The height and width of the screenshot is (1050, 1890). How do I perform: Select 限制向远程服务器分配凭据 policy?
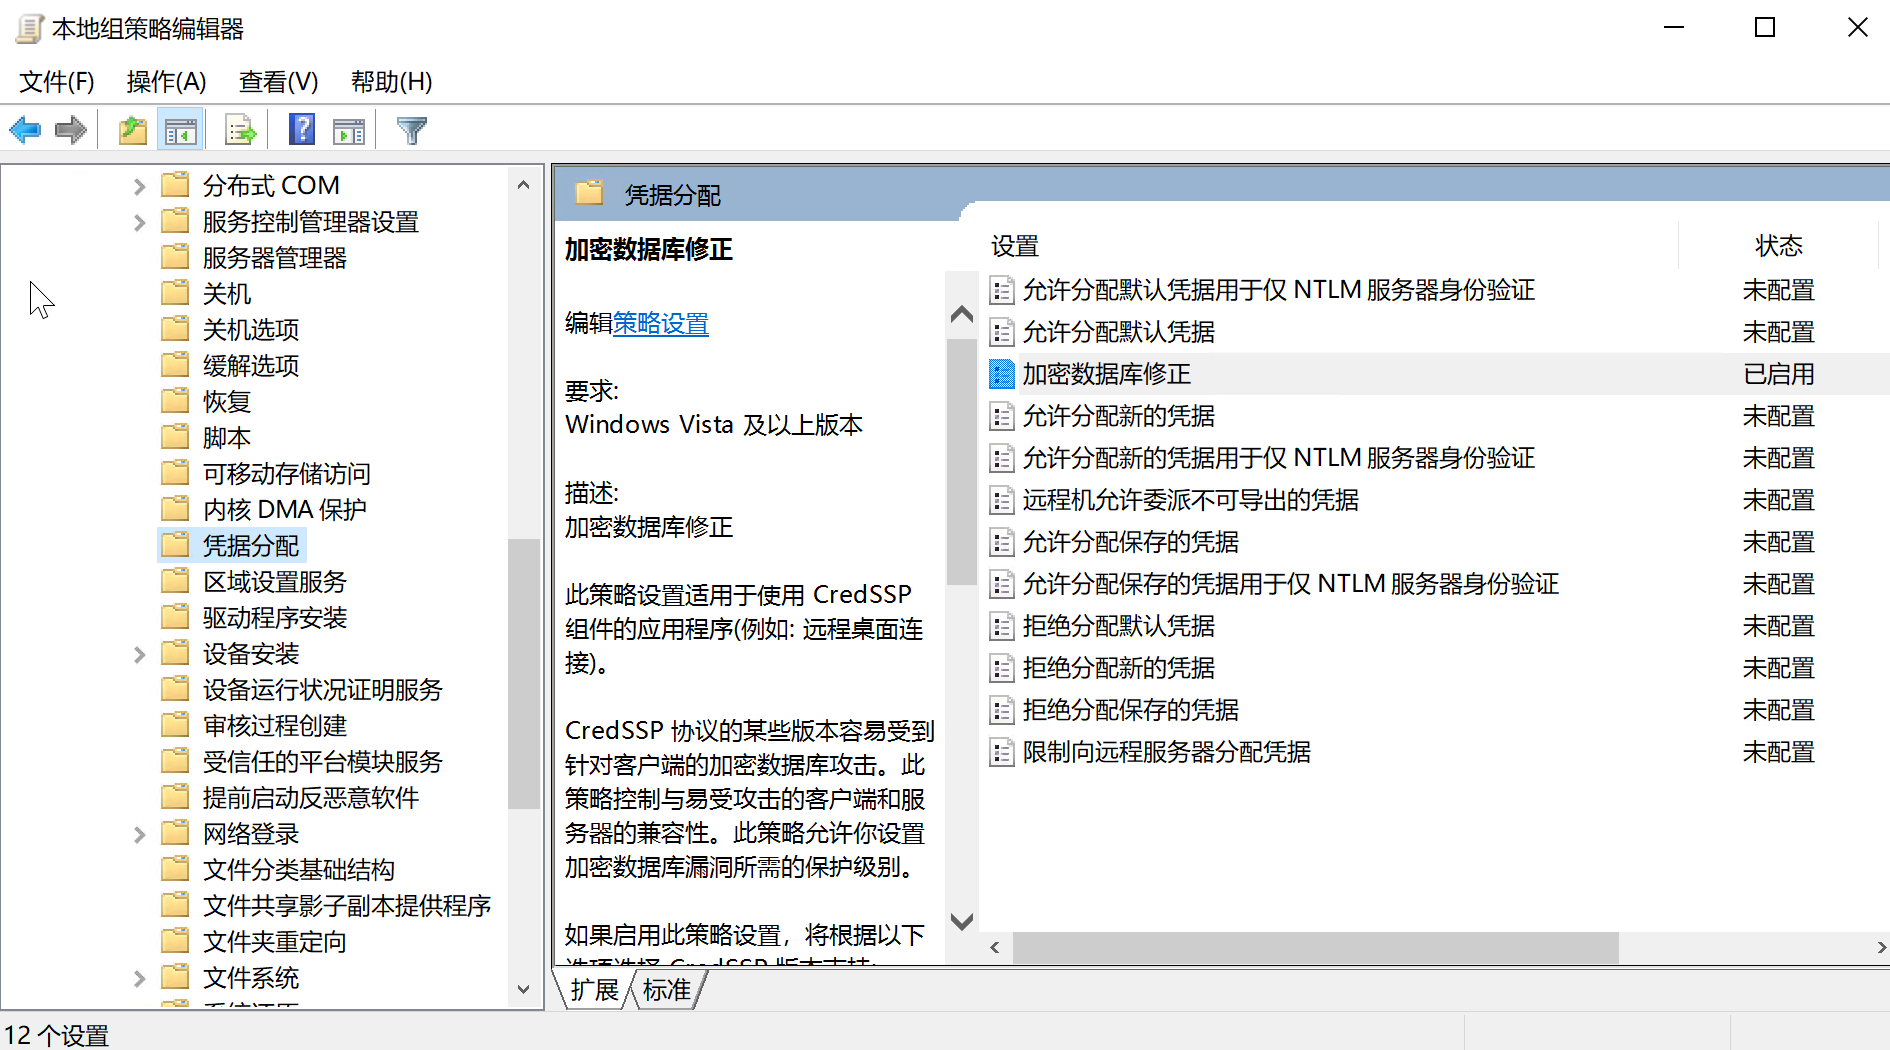(x=1166, y=752)
